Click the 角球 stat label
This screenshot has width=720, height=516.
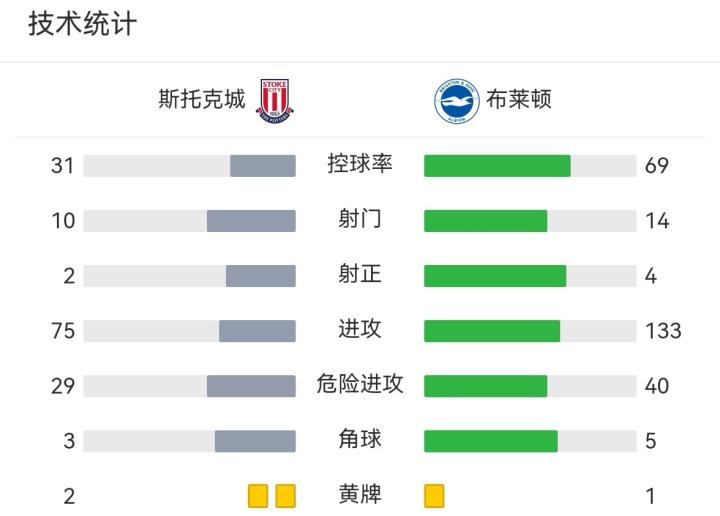pyautogui.click(x=360, y=439)
